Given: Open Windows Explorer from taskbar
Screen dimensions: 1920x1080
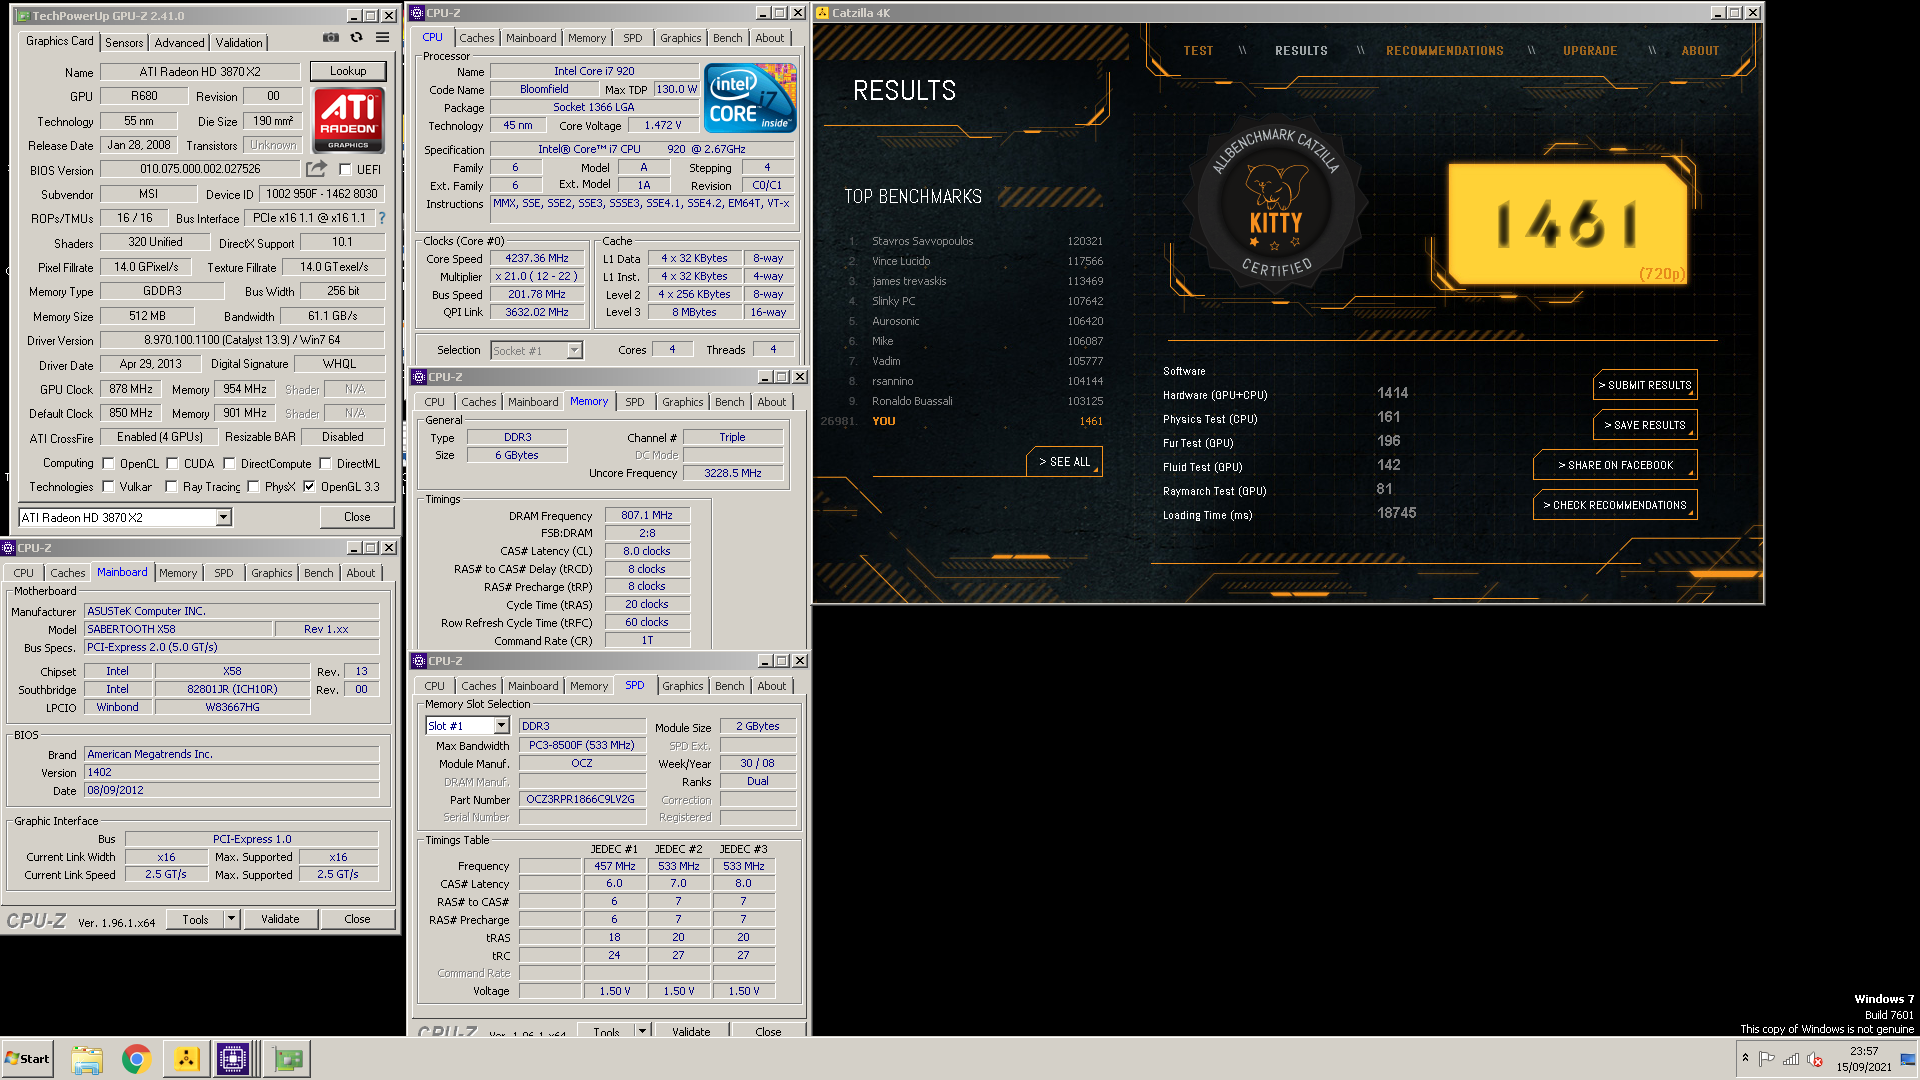Looking at the screenshot, I should click(x=87, y=1059).
